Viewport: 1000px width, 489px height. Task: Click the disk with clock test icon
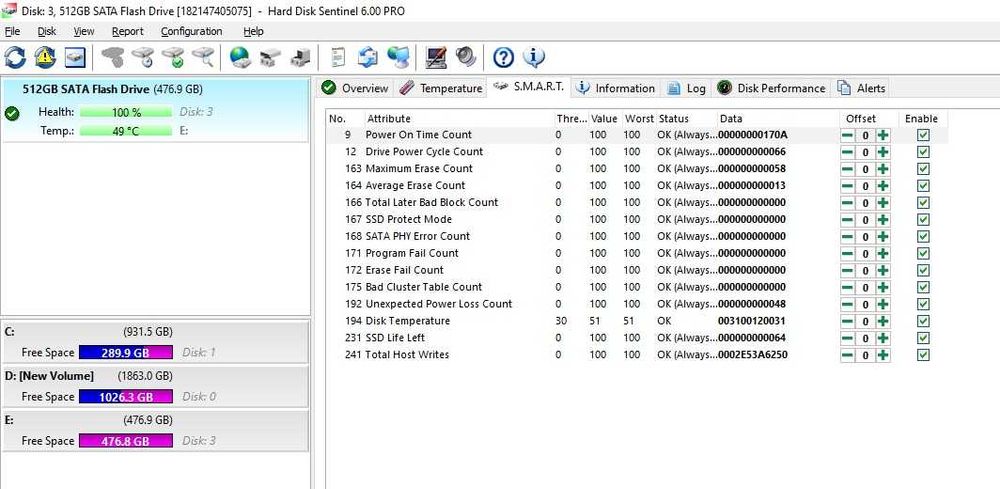click(143, 57)
